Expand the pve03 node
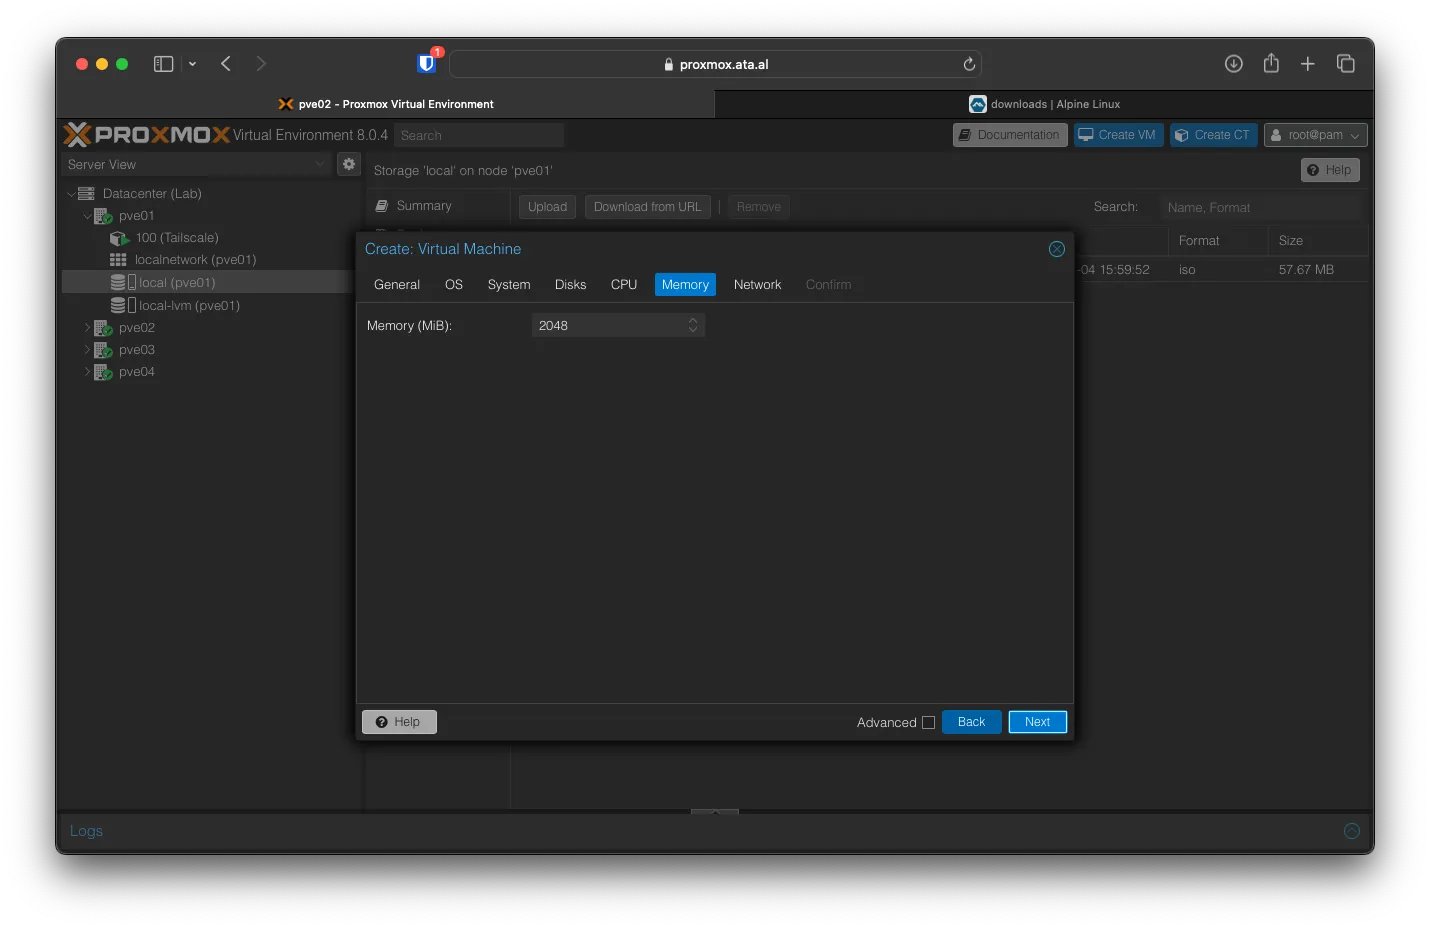This screenshot has height=928, width=1430. [87, 350]
